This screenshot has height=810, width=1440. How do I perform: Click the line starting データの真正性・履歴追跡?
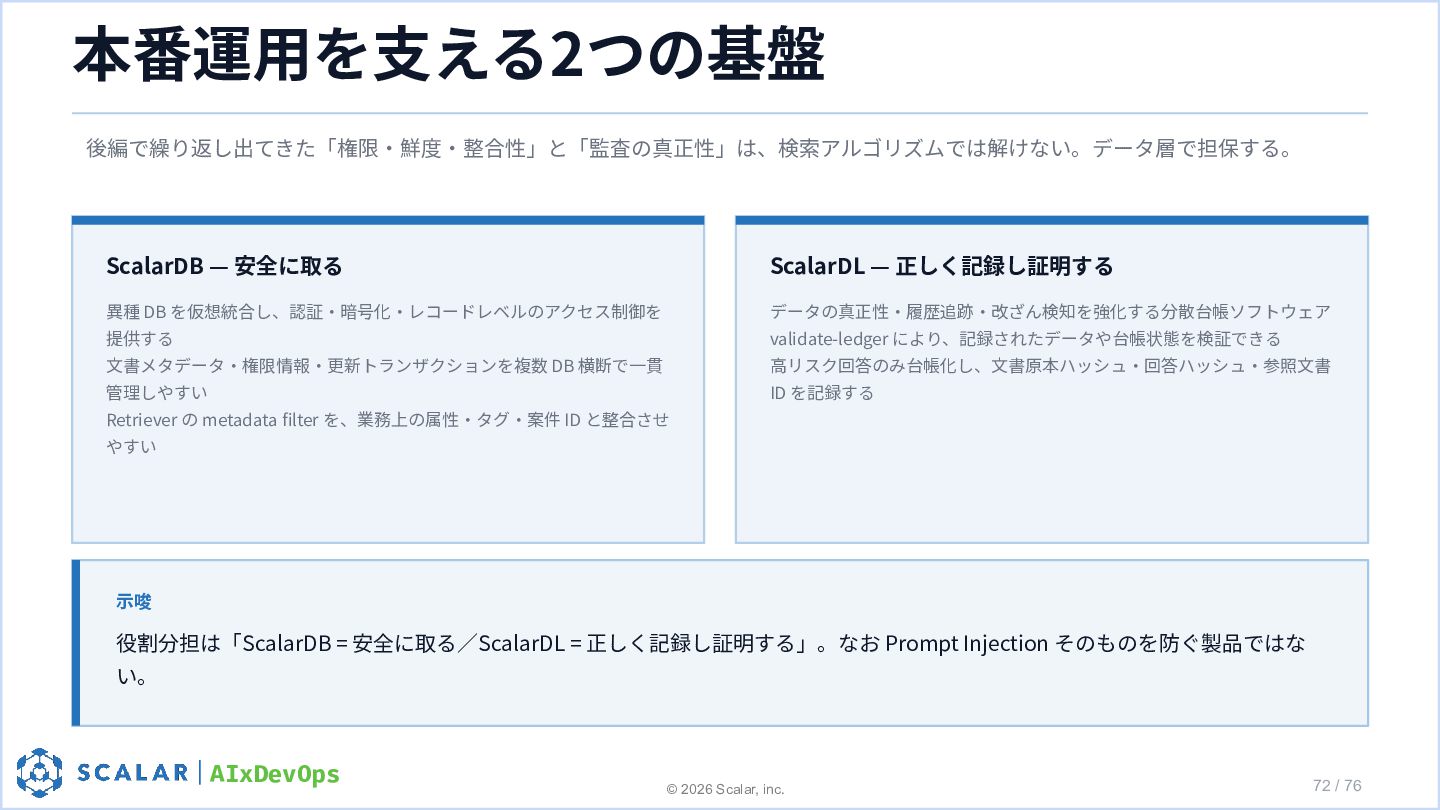pos(1050,312)
